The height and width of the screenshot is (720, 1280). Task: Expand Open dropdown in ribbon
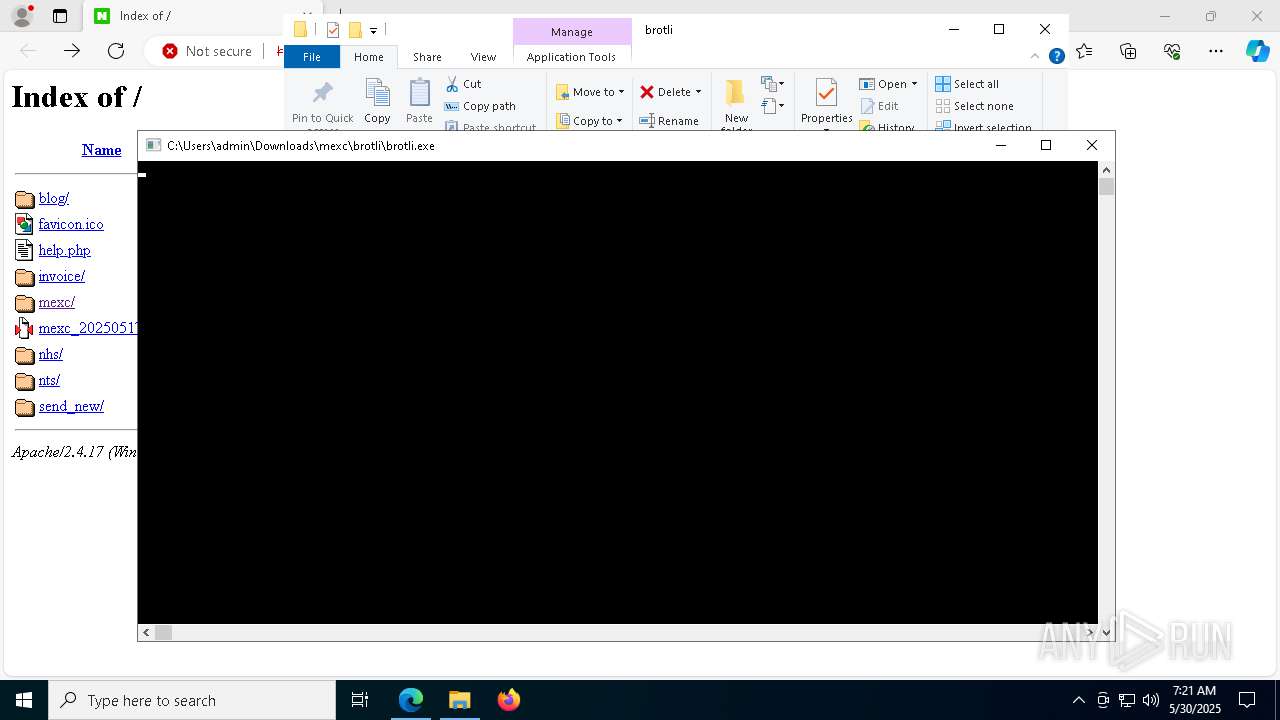point(914,84)
